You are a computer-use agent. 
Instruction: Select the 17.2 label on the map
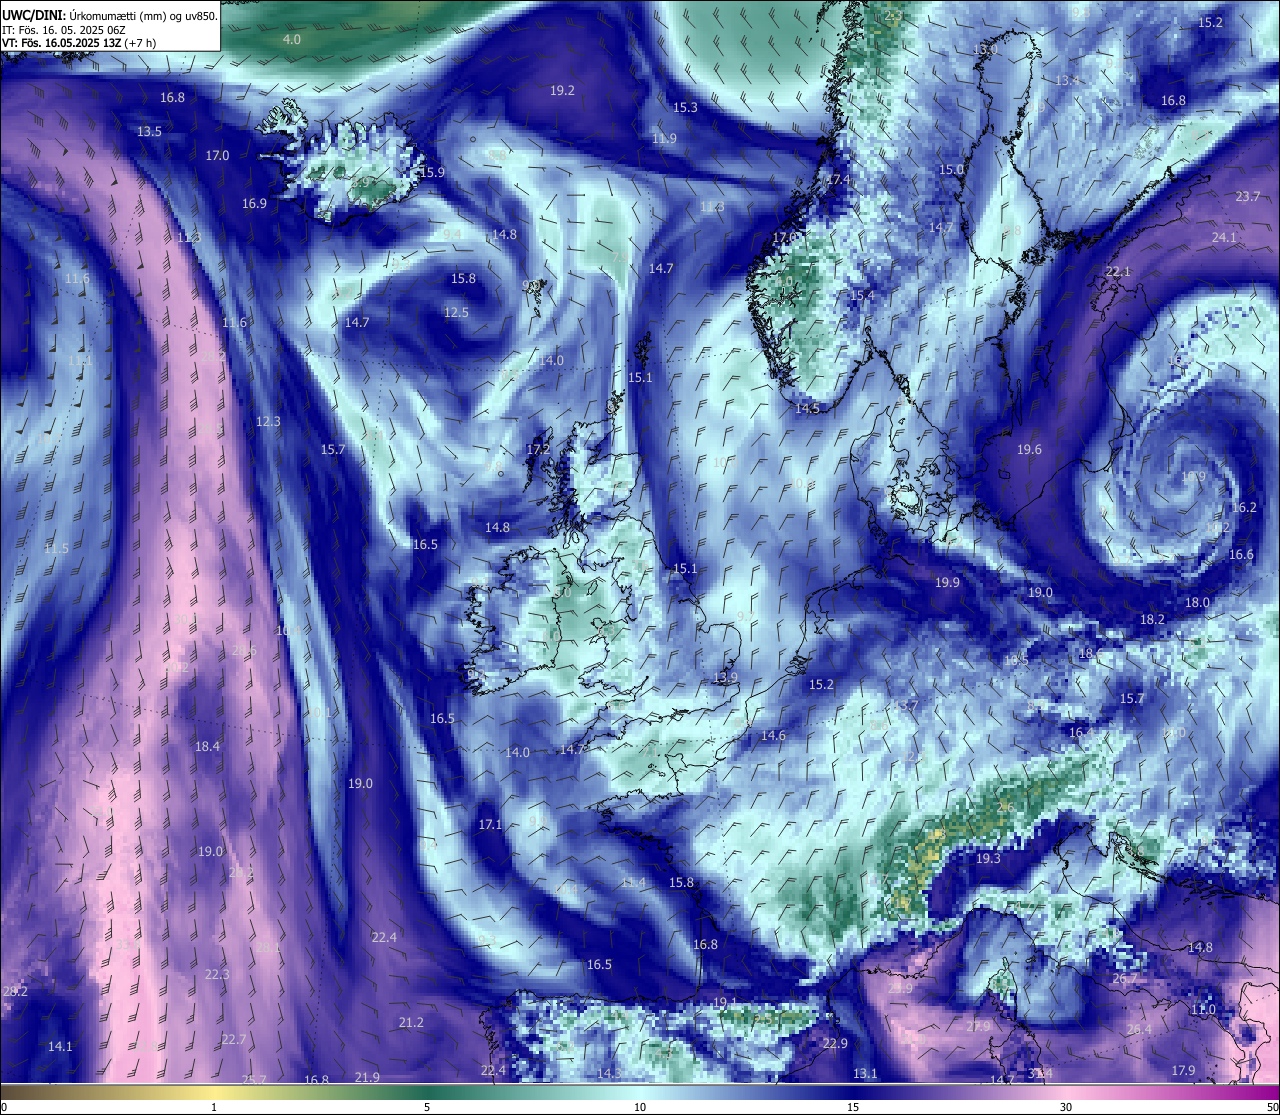click(538, 450)
